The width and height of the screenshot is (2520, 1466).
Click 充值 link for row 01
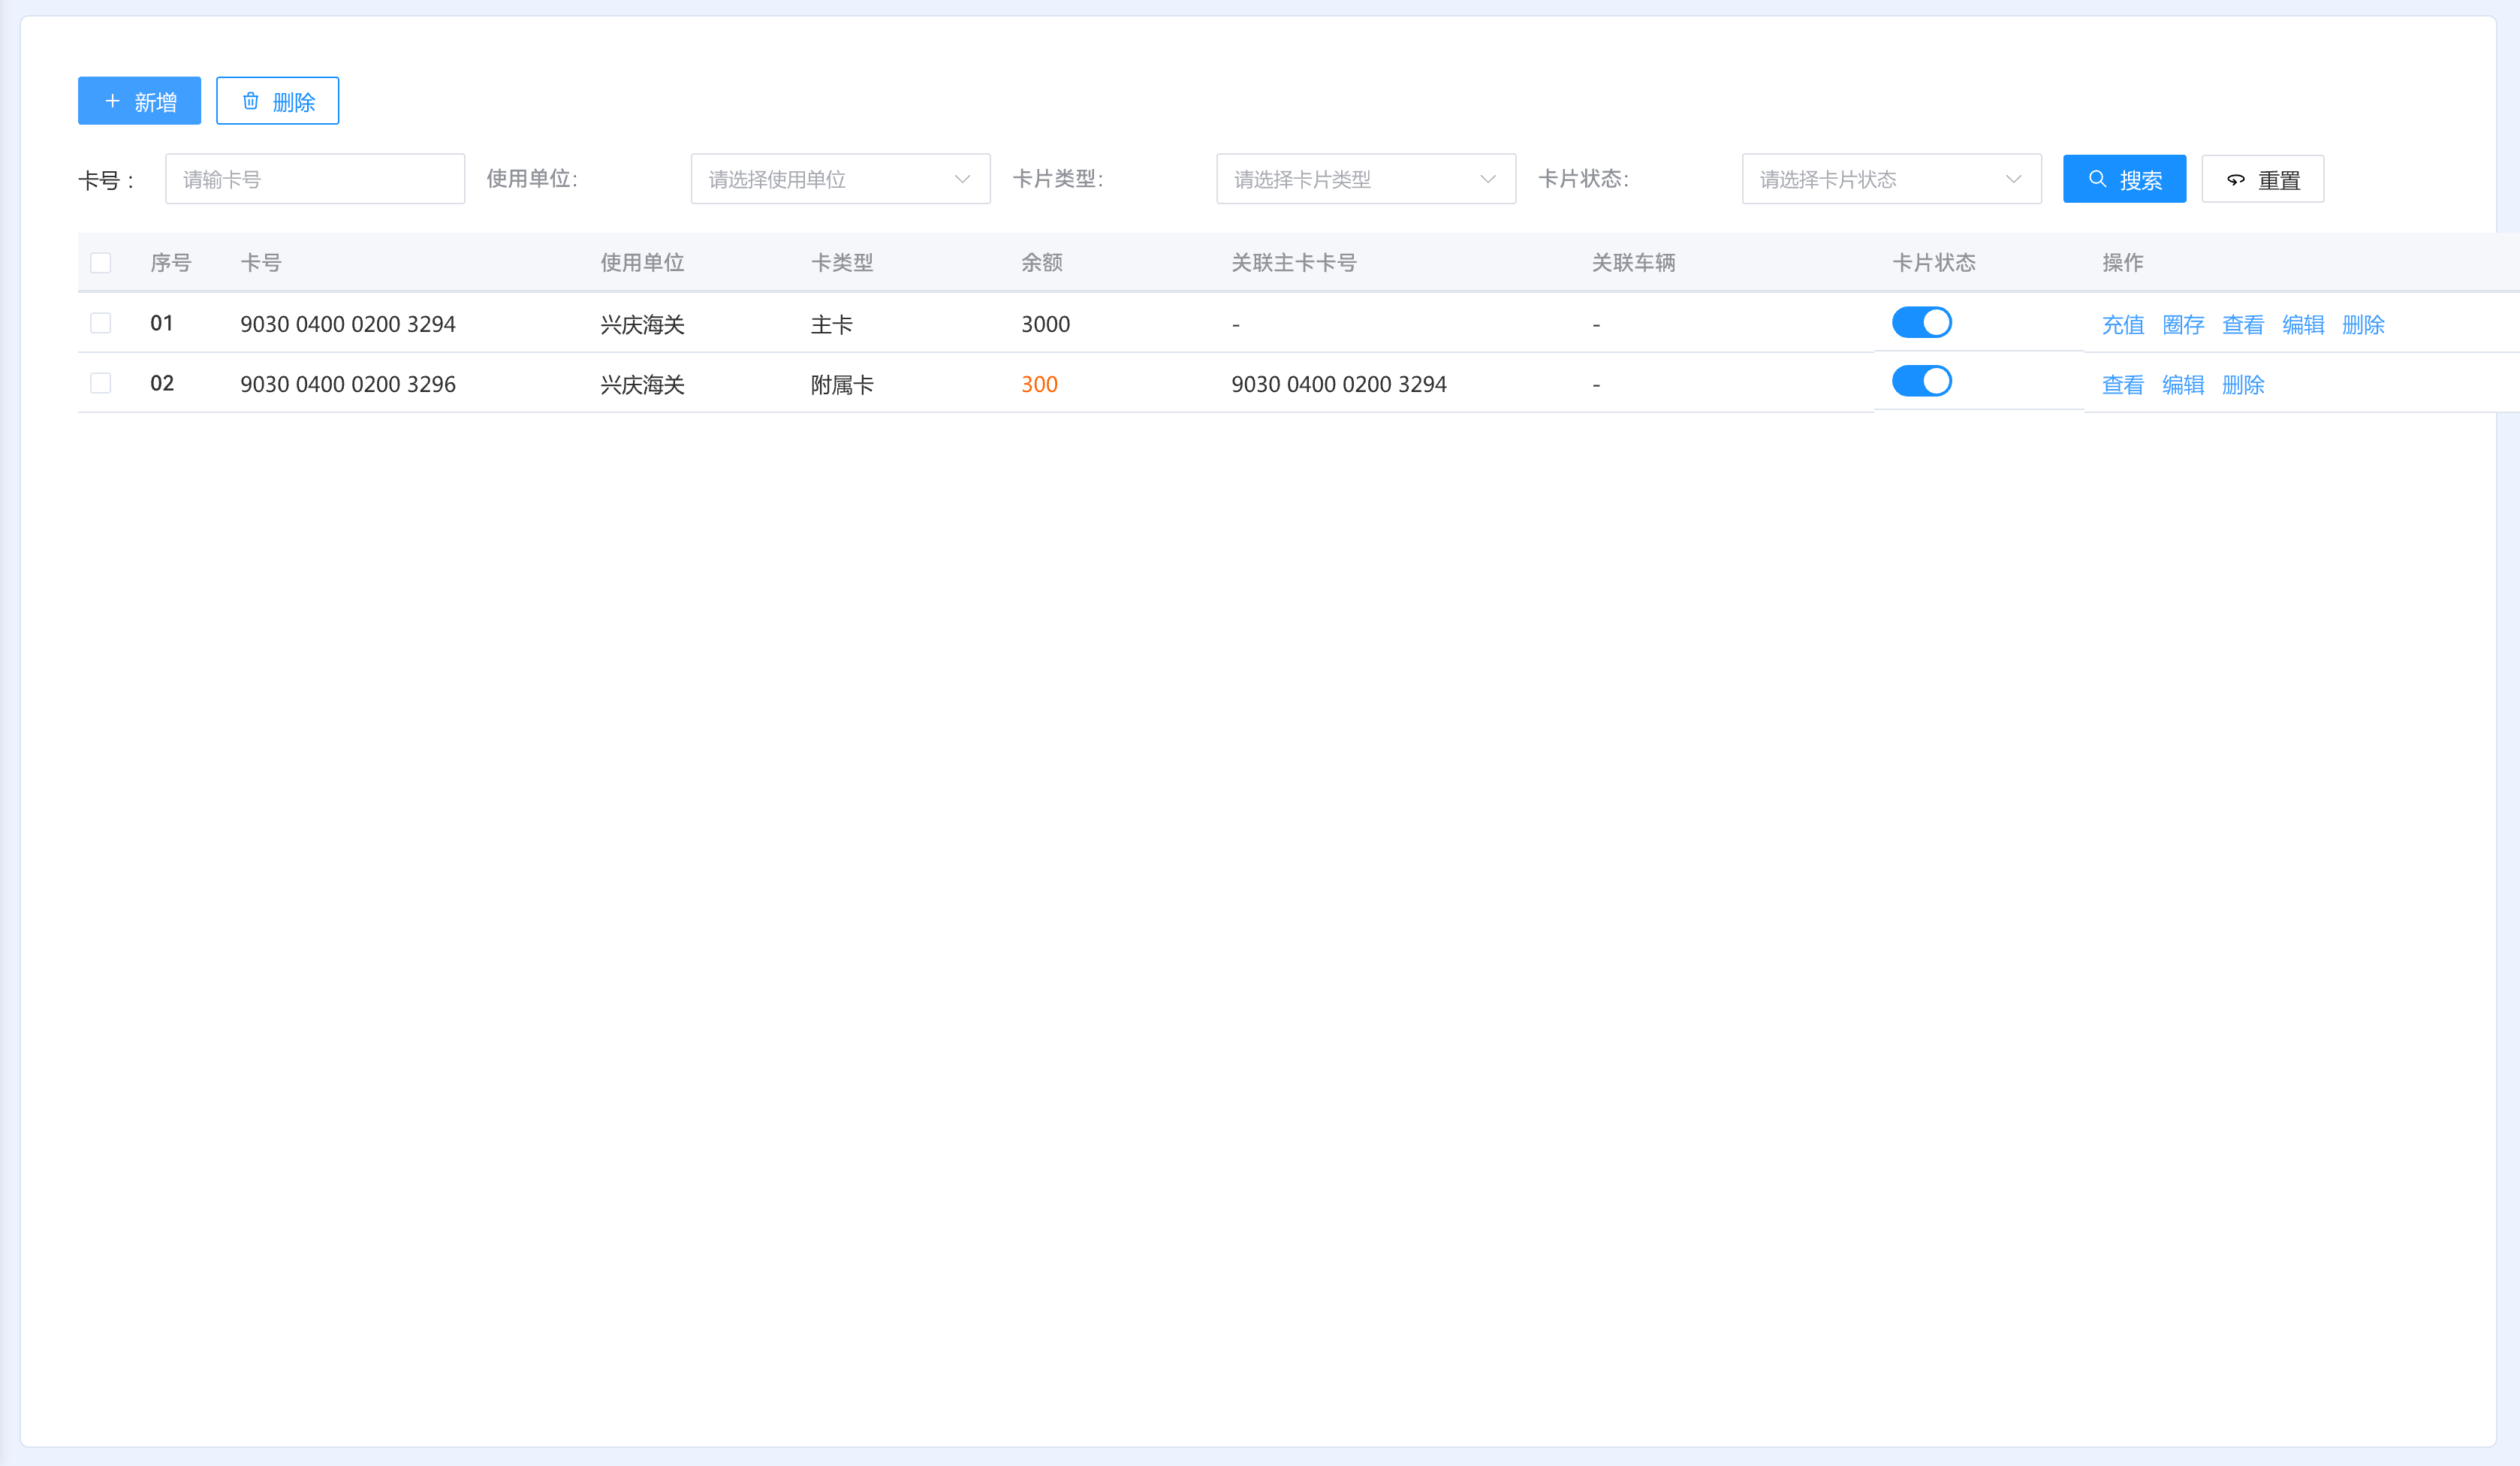tap(2122, 325)
